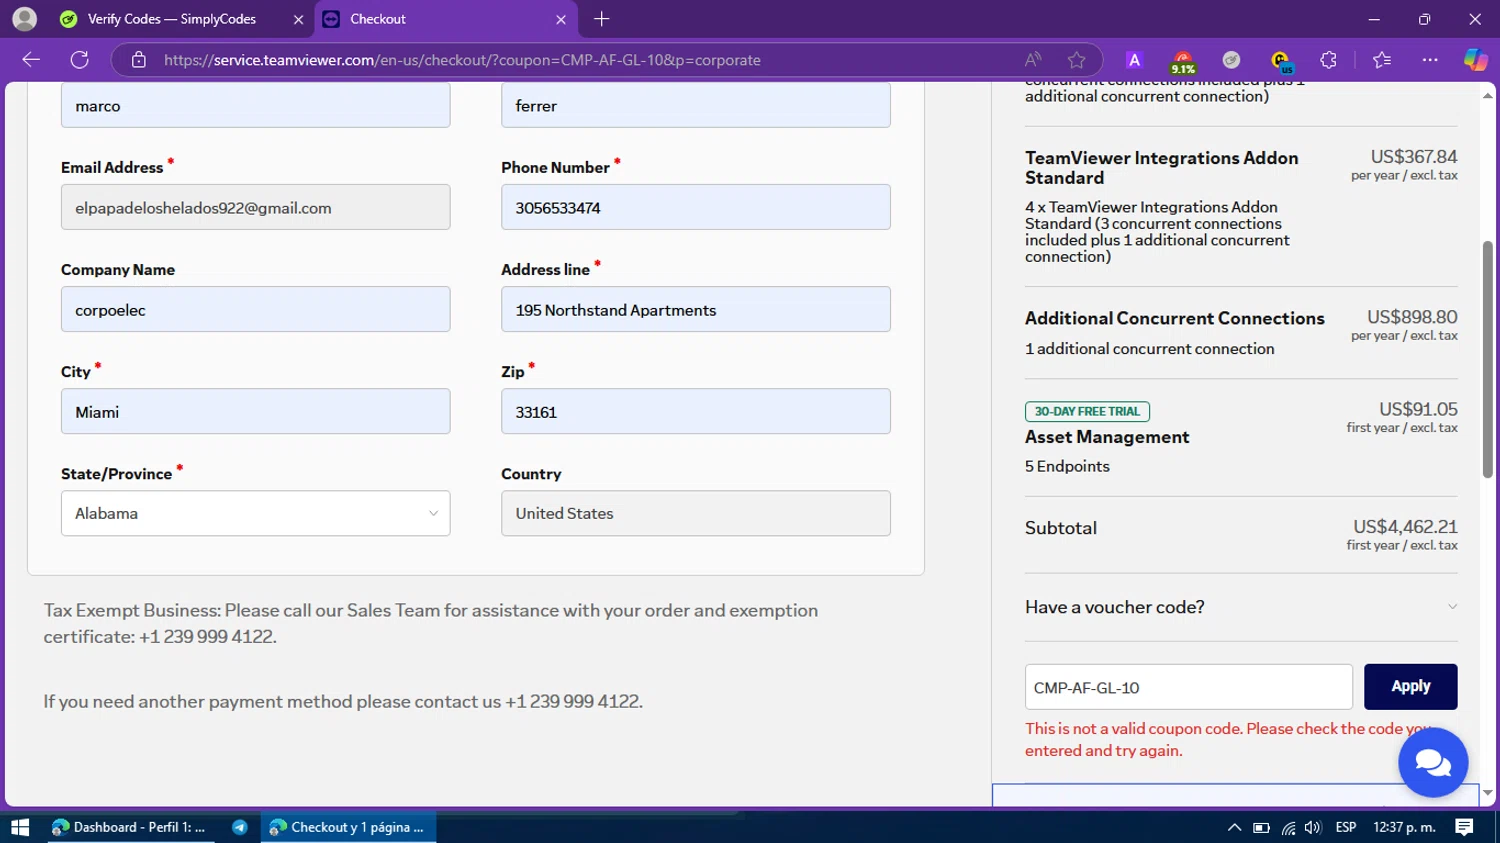This screenshot has width=1500, height=843.
Task: Open the browser profile avatar
Action: 24,19
